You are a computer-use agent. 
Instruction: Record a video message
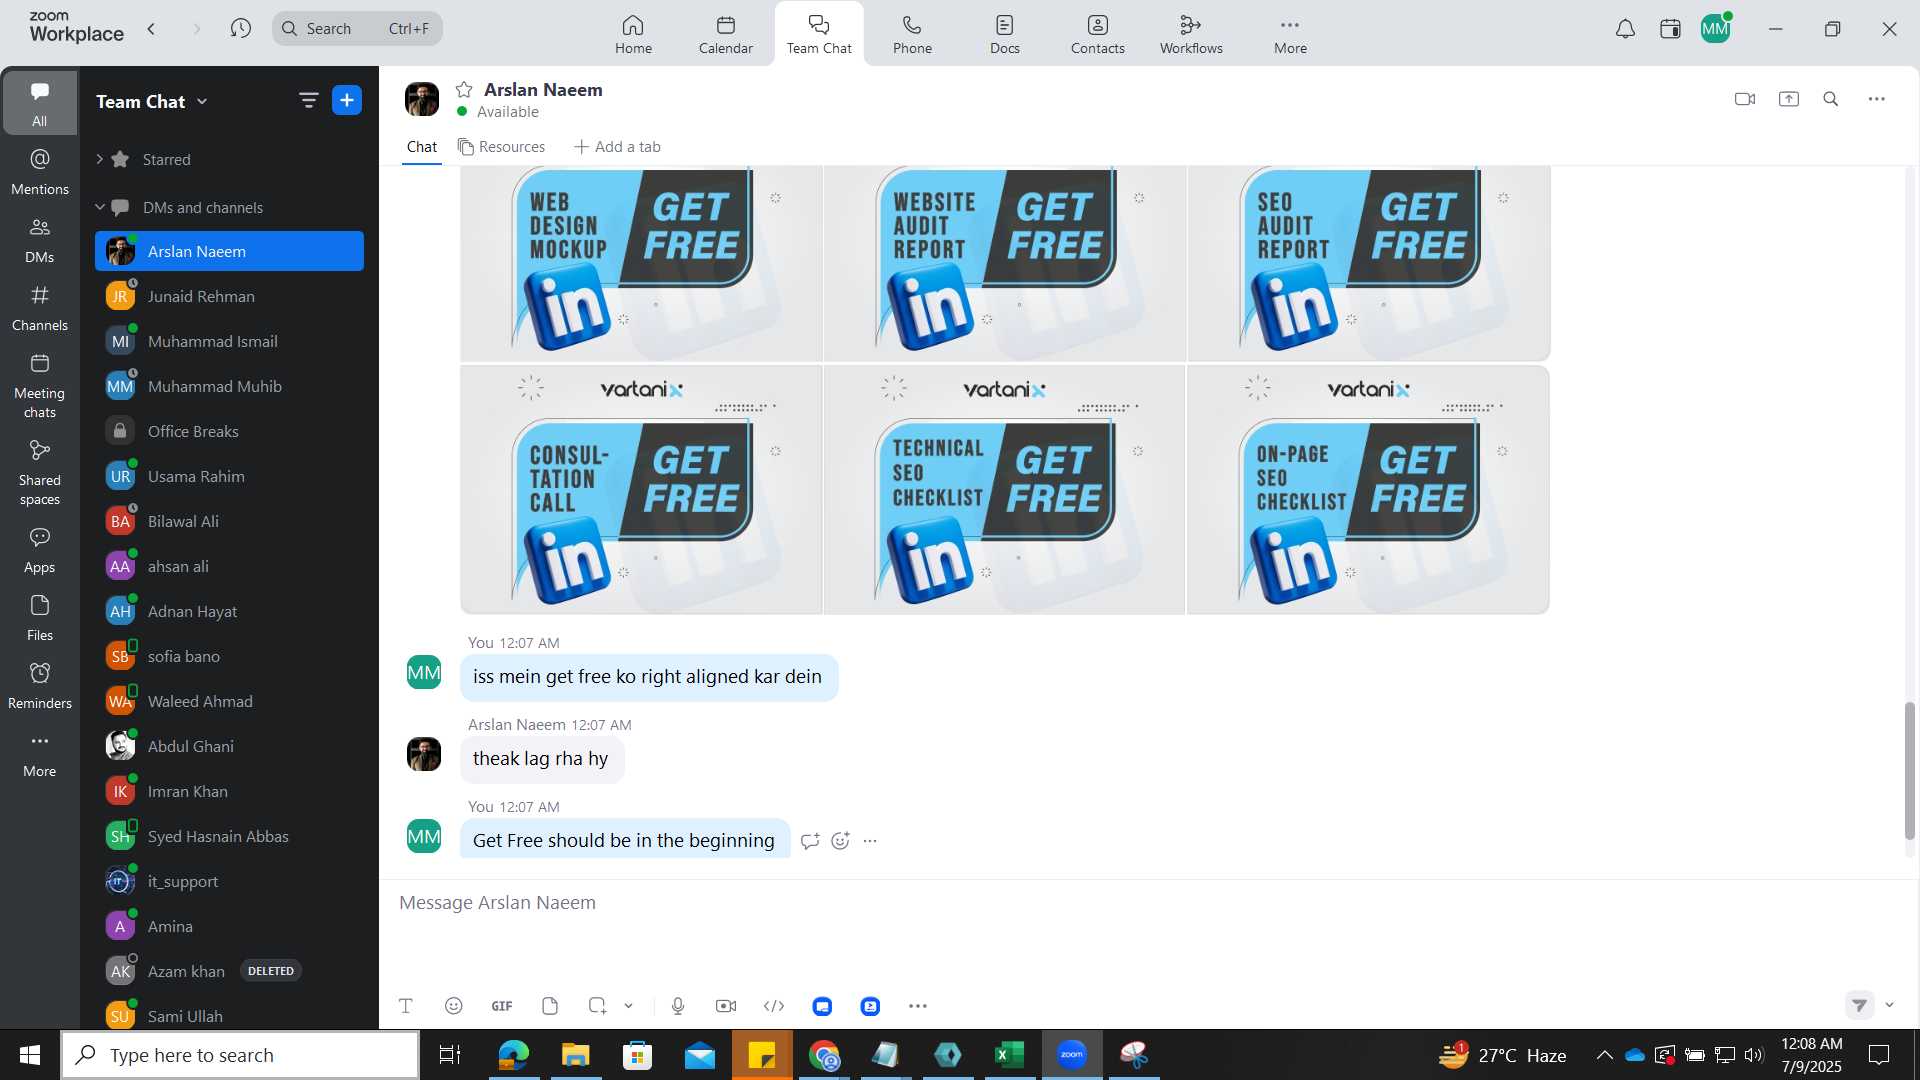(726, 1006)
